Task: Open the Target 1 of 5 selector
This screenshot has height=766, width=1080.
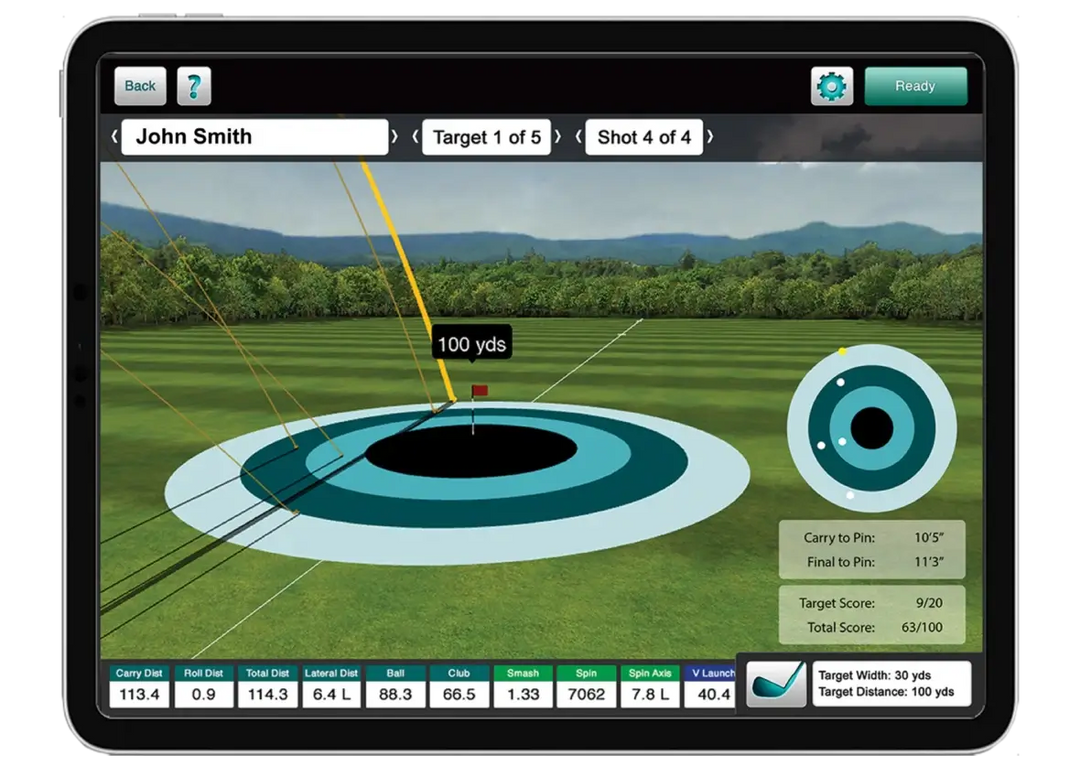Action: click(x=486, y=137)
